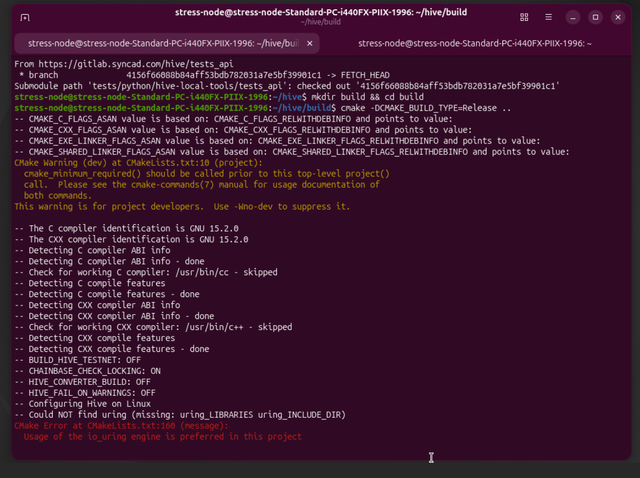Open the tab overview grid icon
This screenshot has width=640, height=478.
[524, 17]
